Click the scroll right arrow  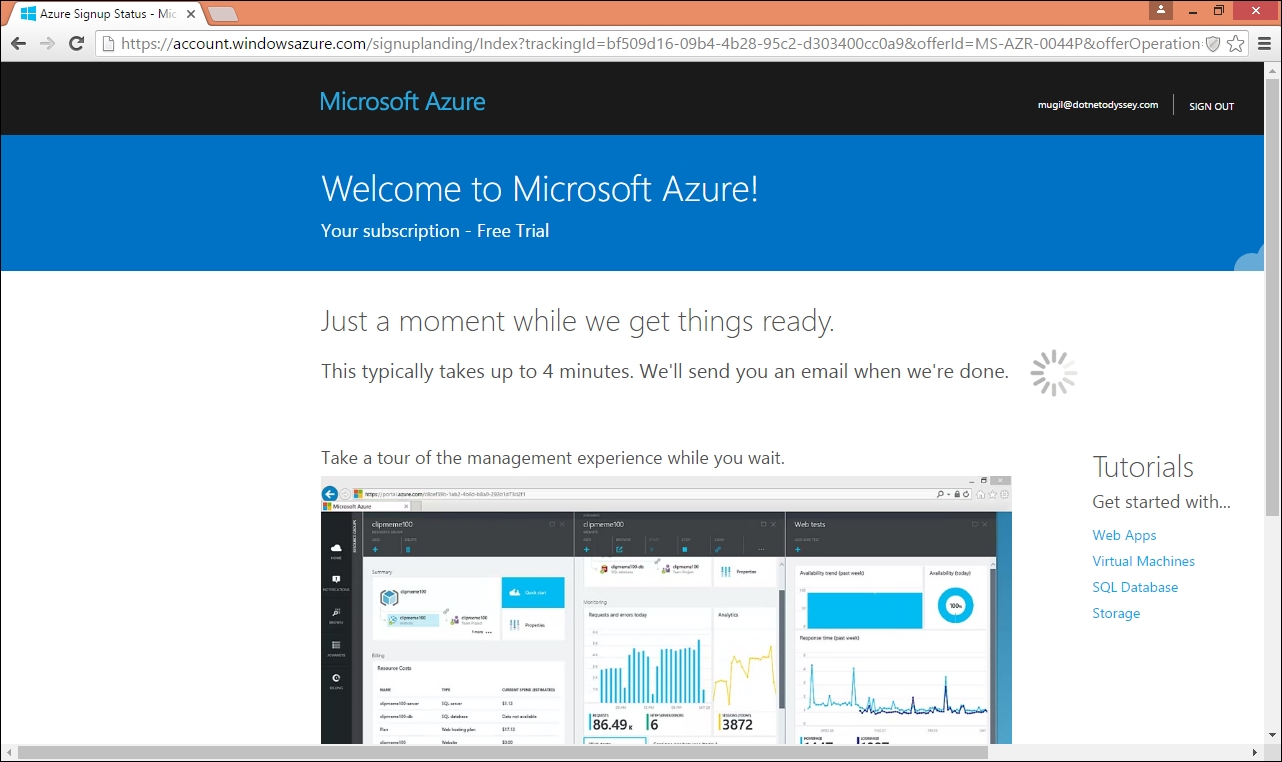click(1256, 752)
